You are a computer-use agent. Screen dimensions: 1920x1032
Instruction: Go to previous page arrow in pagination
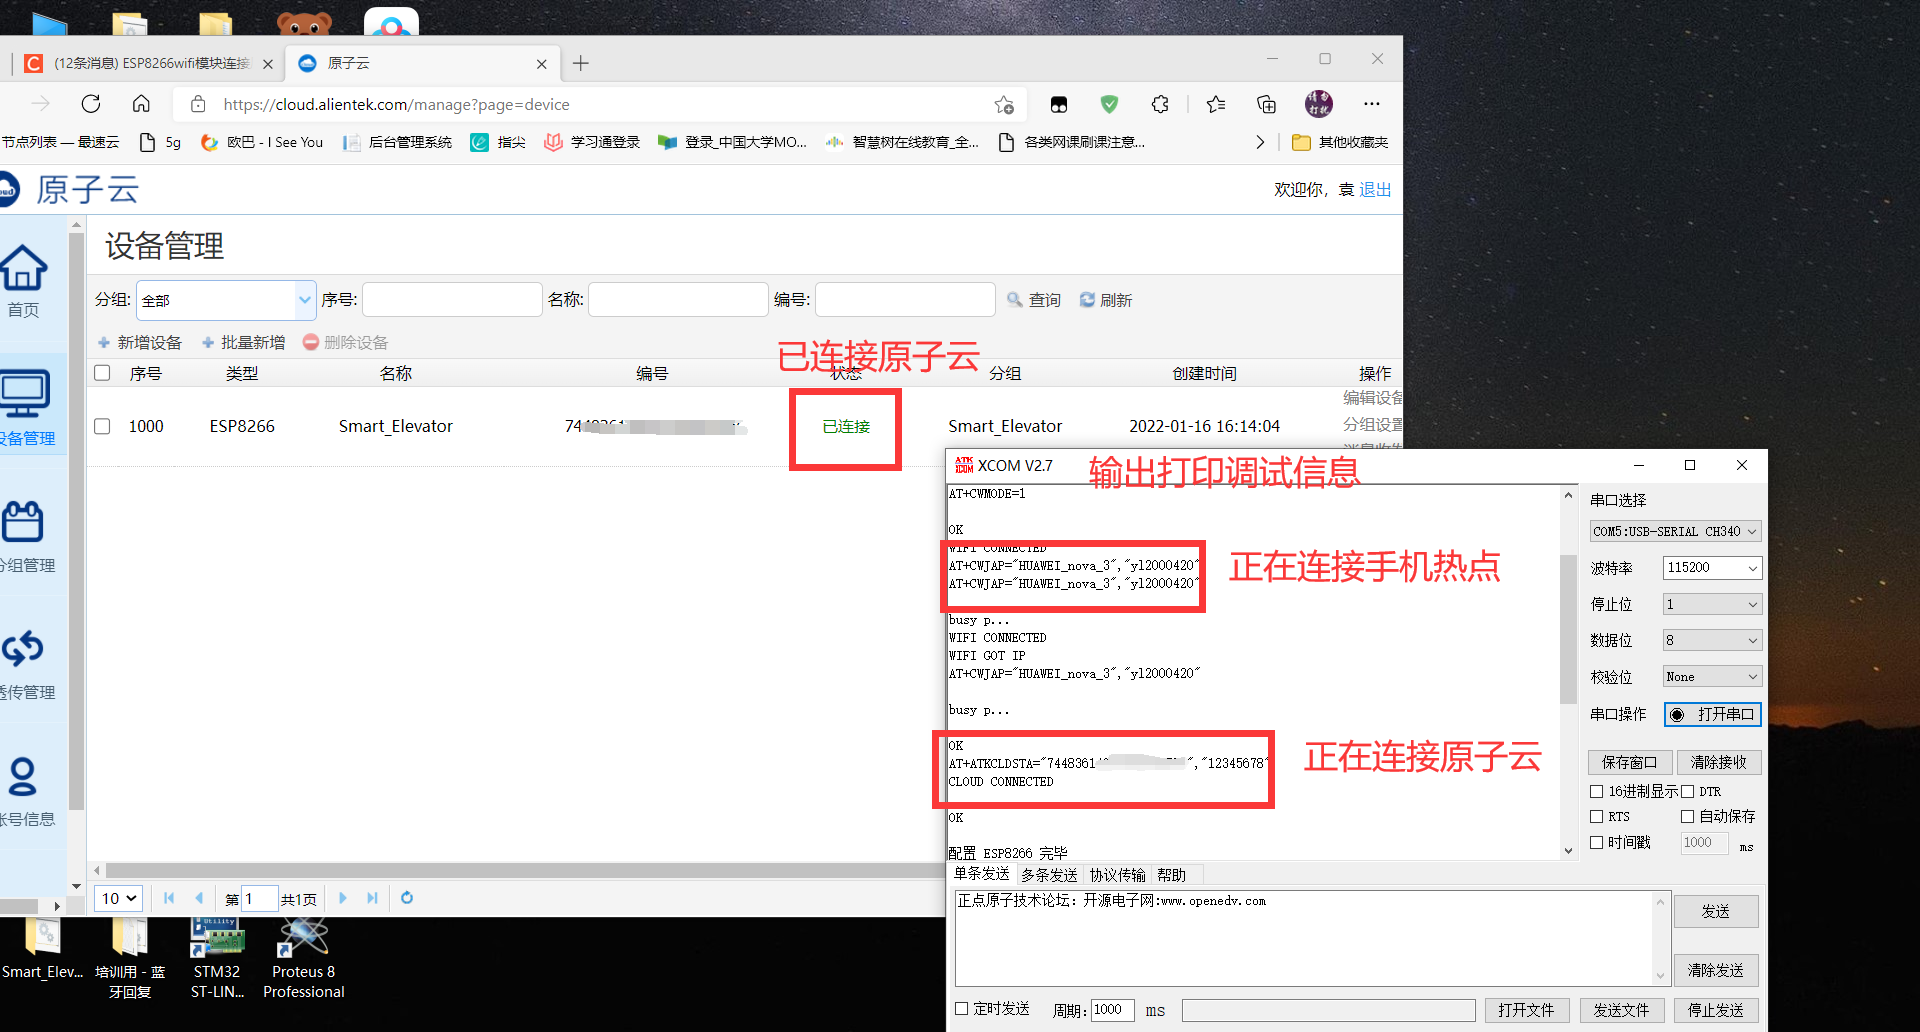click(199, 898)
